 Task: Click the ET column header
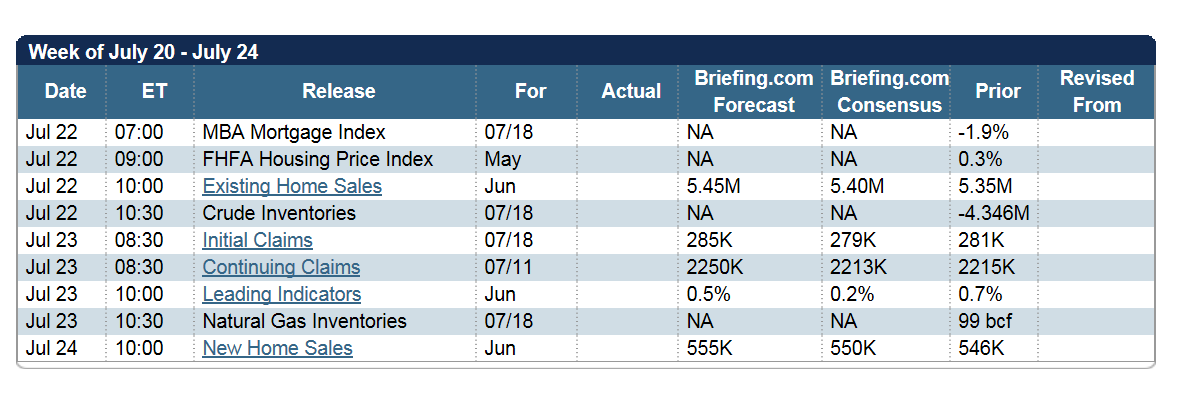click(154, 91)
